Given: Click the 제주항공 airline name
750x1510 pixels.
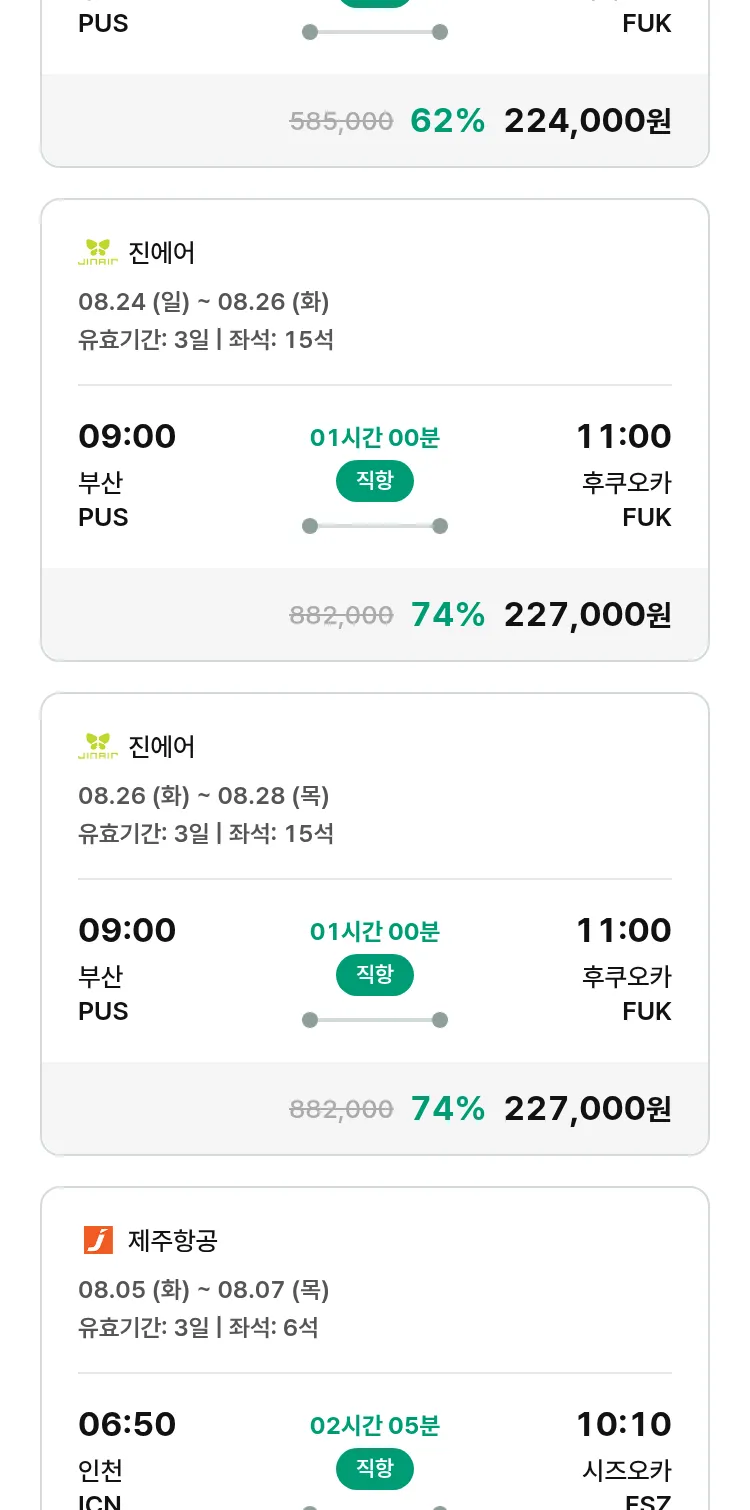Looking at the screenshot, I should pyautogui.click(x=173, y=1241).
